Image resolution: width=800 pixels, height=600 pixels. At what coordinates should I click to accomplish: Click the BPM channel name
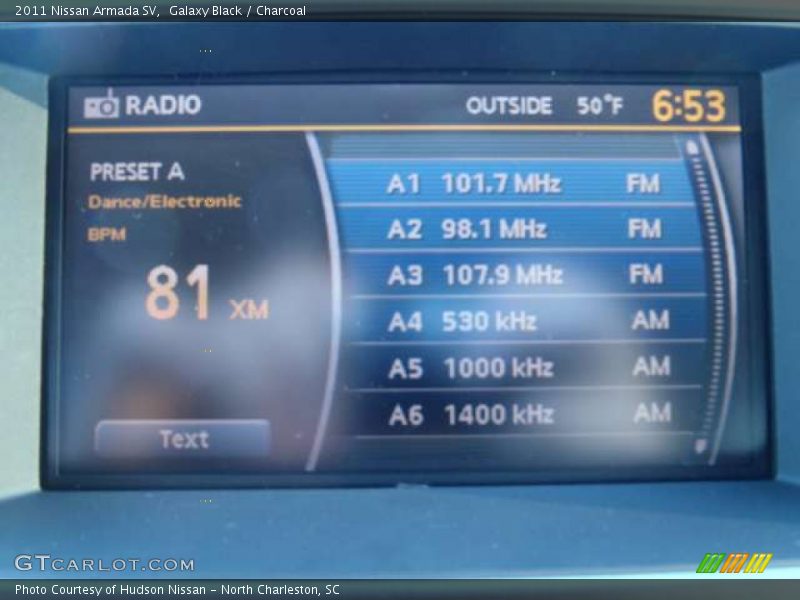click(107, 235)
